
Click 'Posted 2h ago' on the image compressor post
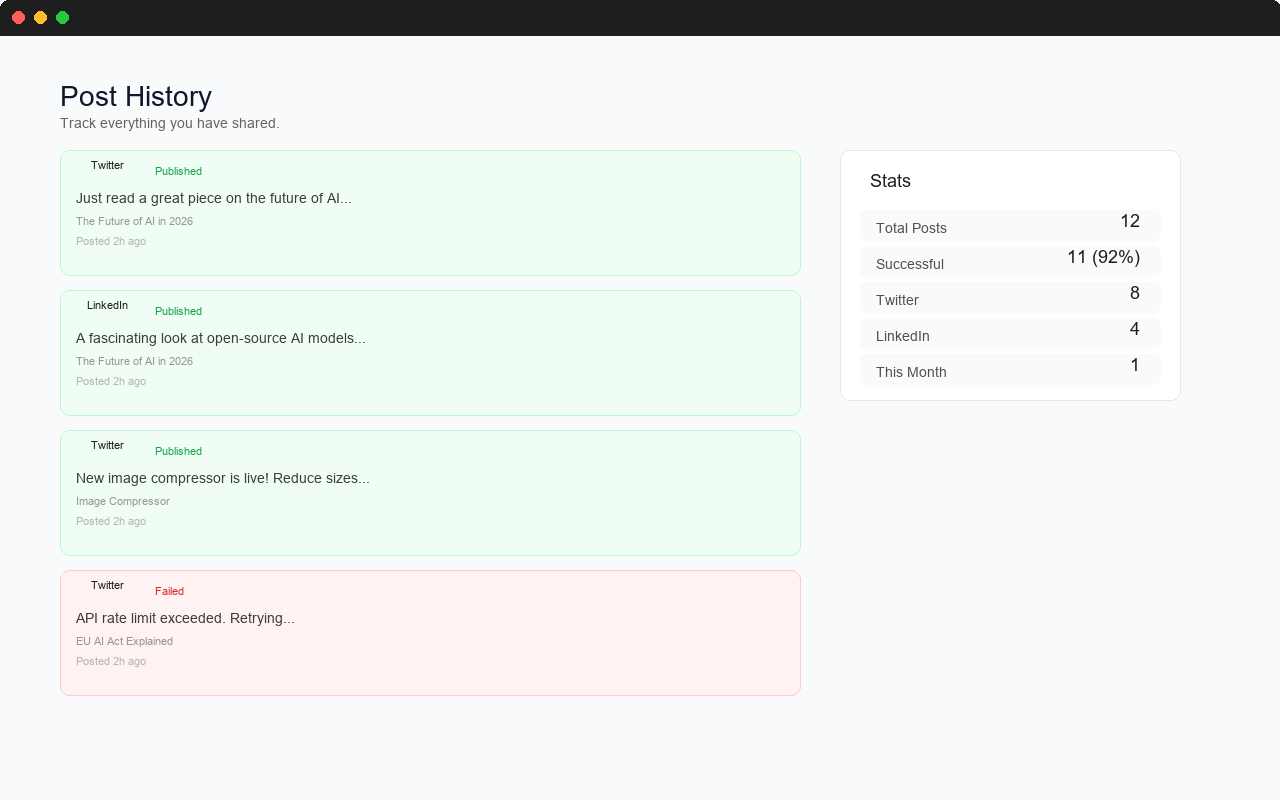(x=111, y=521)
